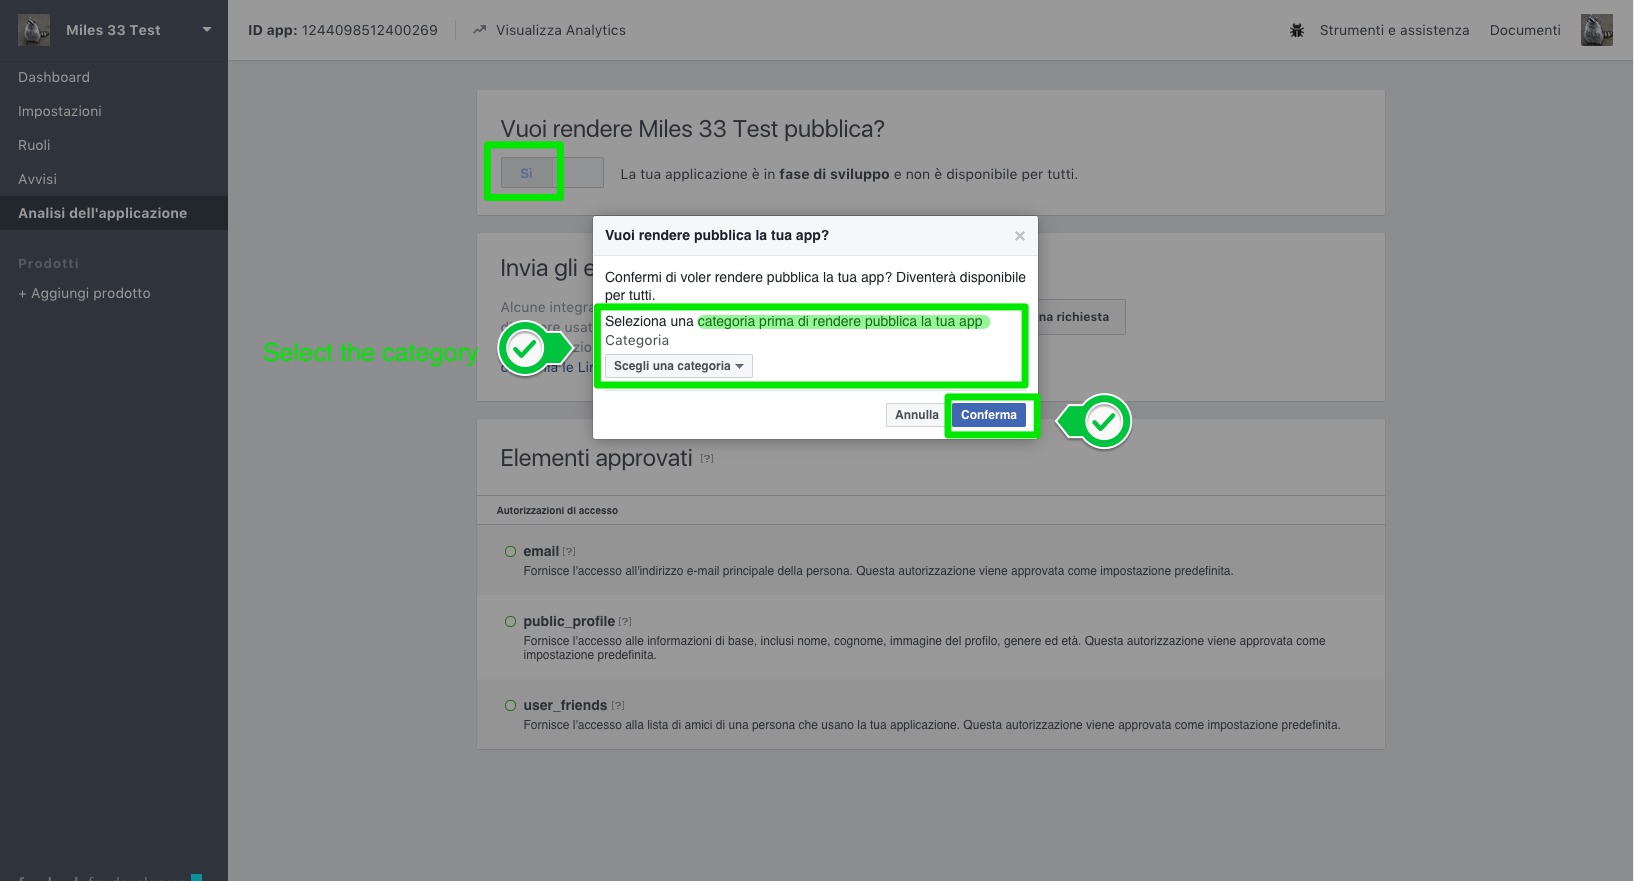The height and width of the screenshot is (881, 1634).
Task: Close the dialog with the X icon
Action: point(1020,236)
